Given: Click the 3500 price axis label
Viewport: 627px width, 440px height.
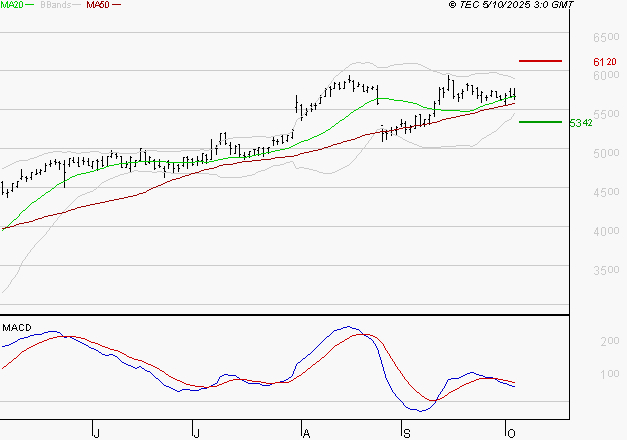Looking at the screenshot, I should coord(606,270).
